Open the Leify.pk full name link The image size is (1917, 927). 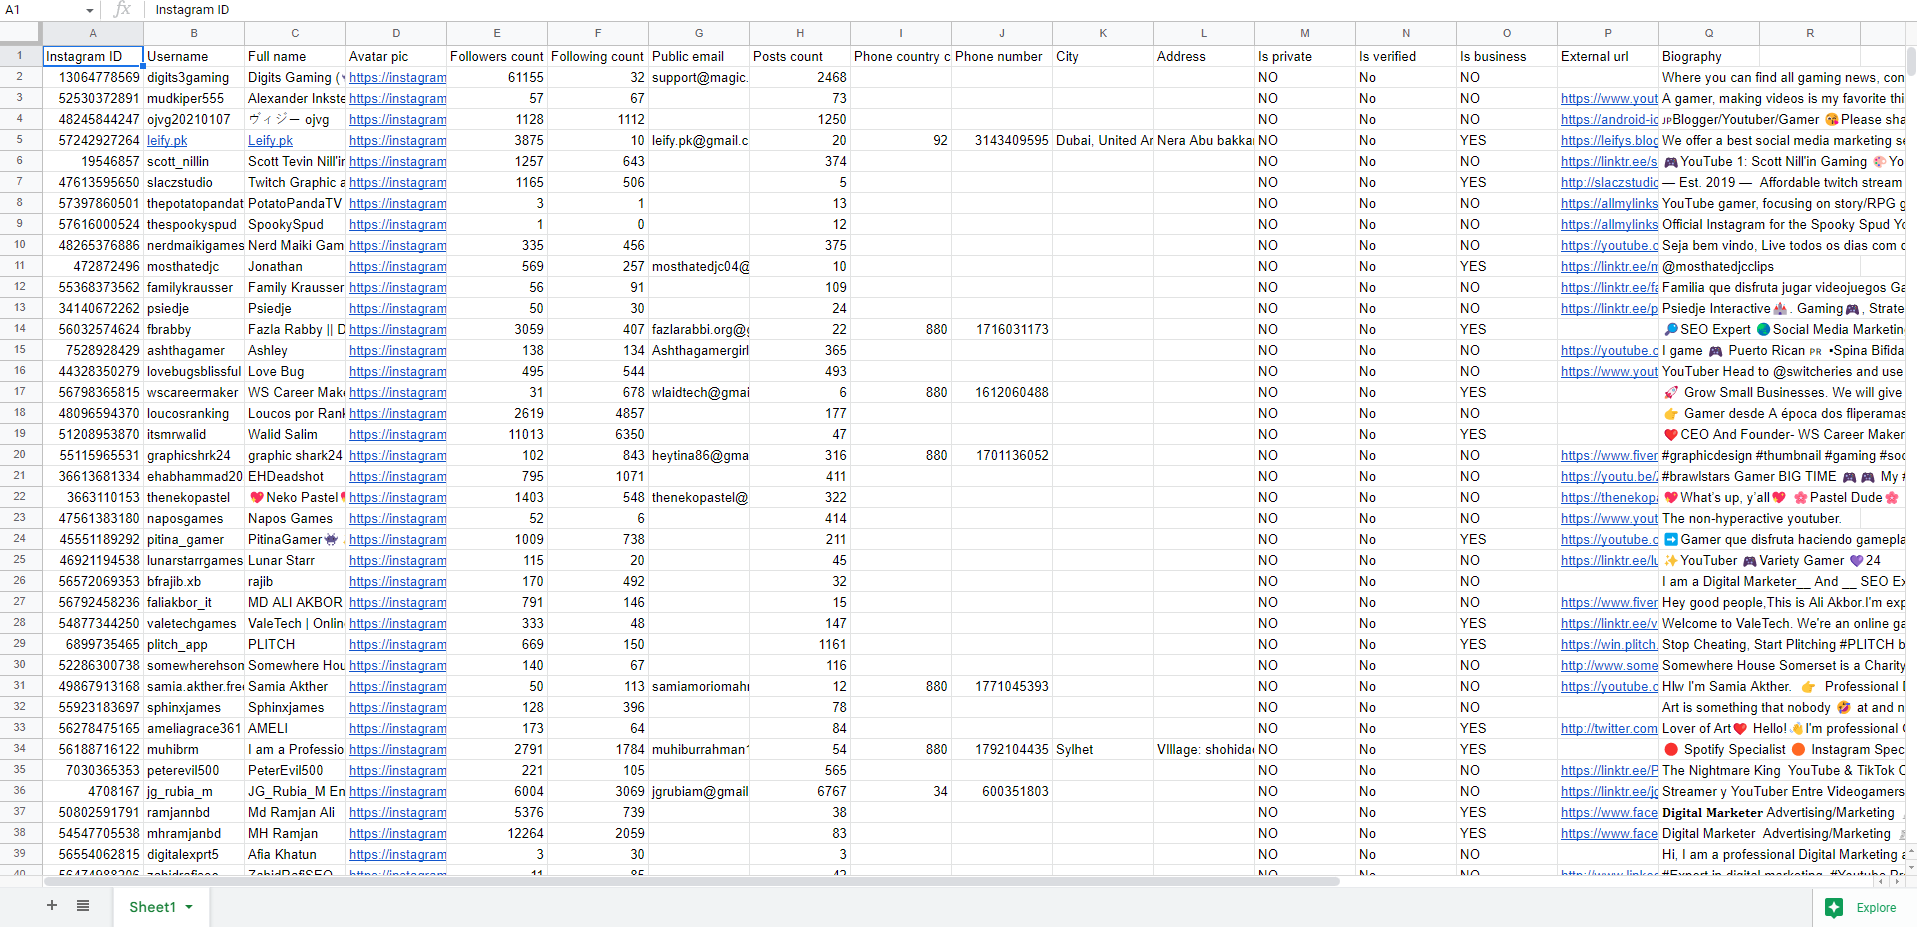270,140
